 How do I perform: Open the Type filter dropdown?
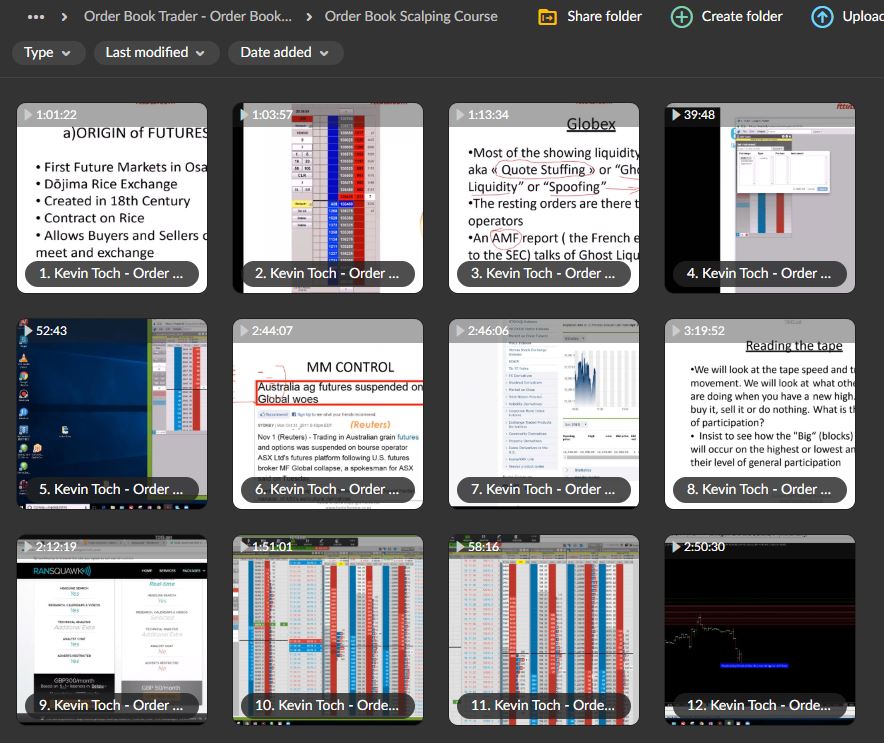click(48, 53)
